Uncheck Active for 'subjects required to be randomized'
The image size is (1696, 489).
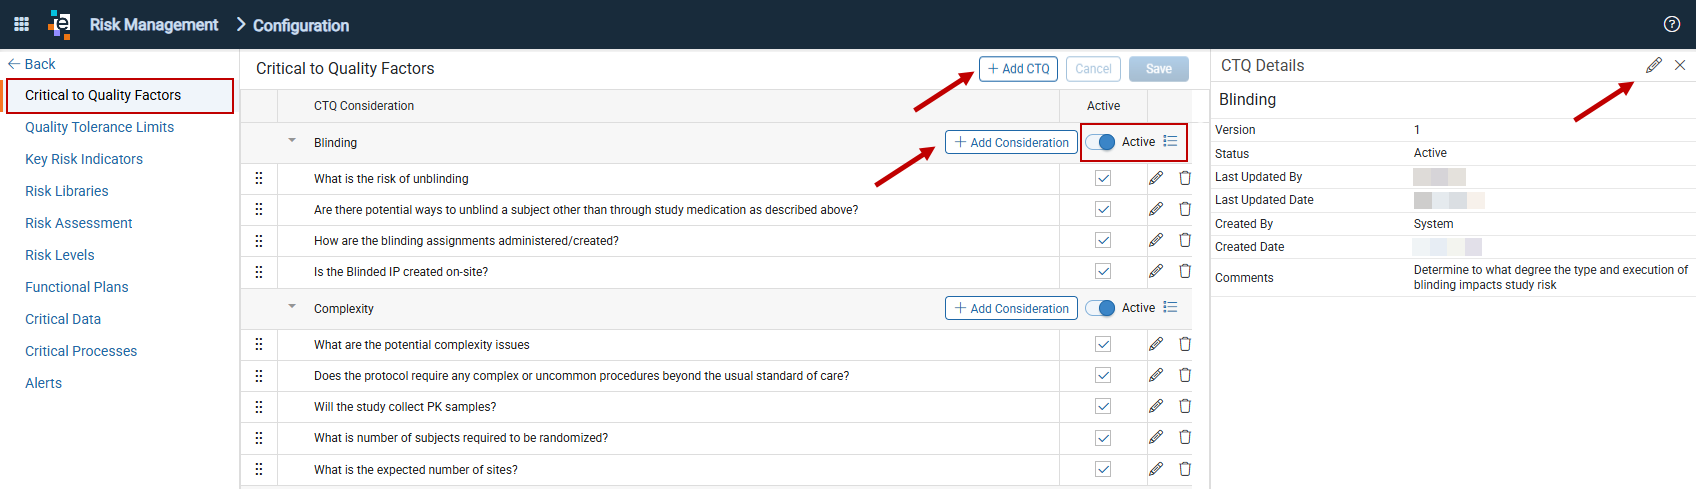click(1103, 437)
